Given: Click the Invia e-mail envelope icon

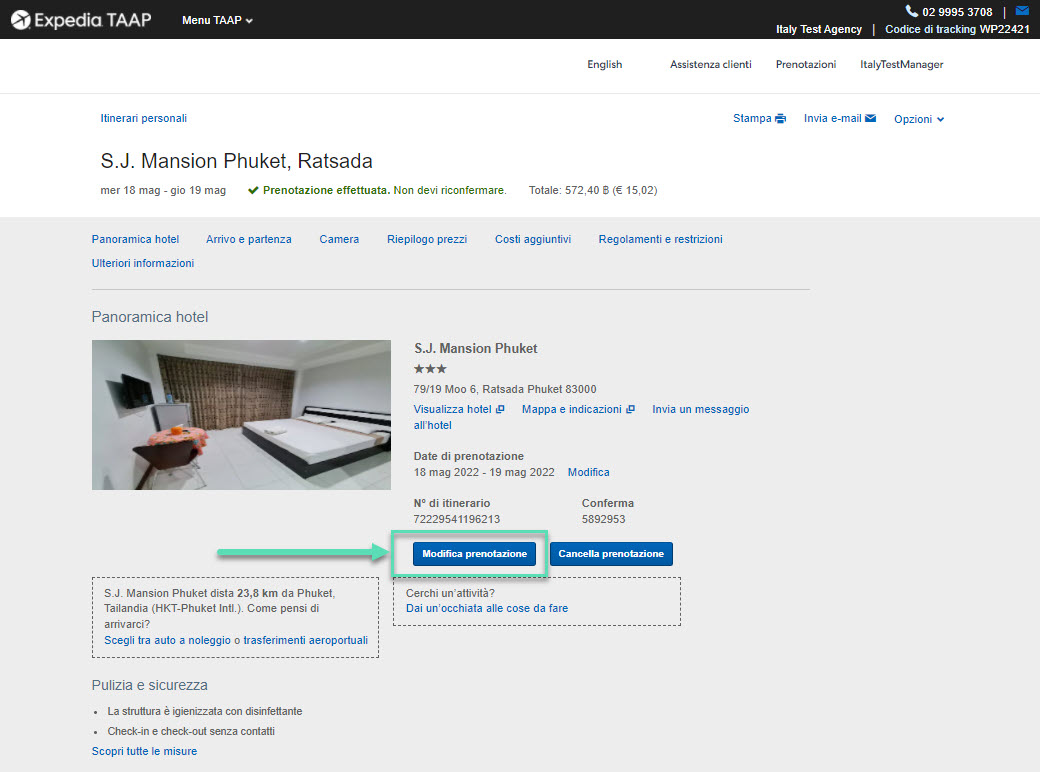Looking at the screenshot, I should tap(870, 118).
